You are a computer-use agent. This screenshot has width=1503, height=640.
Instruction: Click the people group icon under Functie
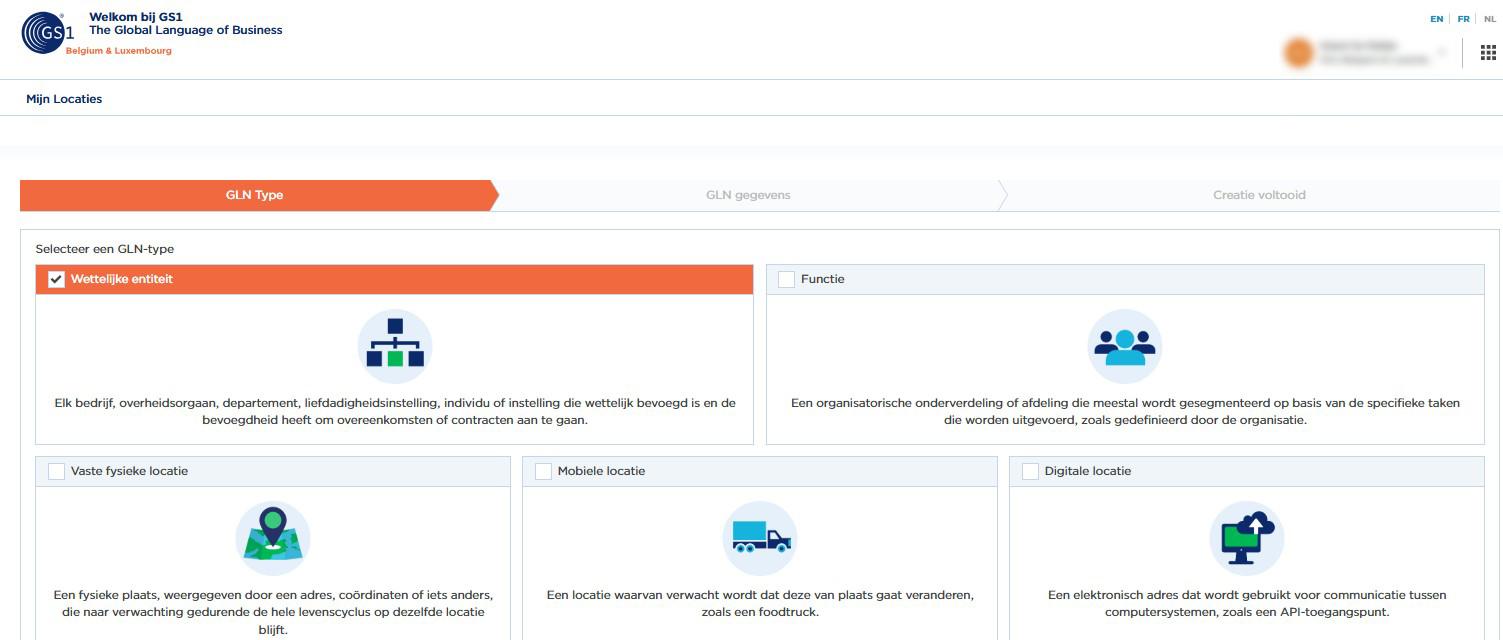coord(1124,346)
